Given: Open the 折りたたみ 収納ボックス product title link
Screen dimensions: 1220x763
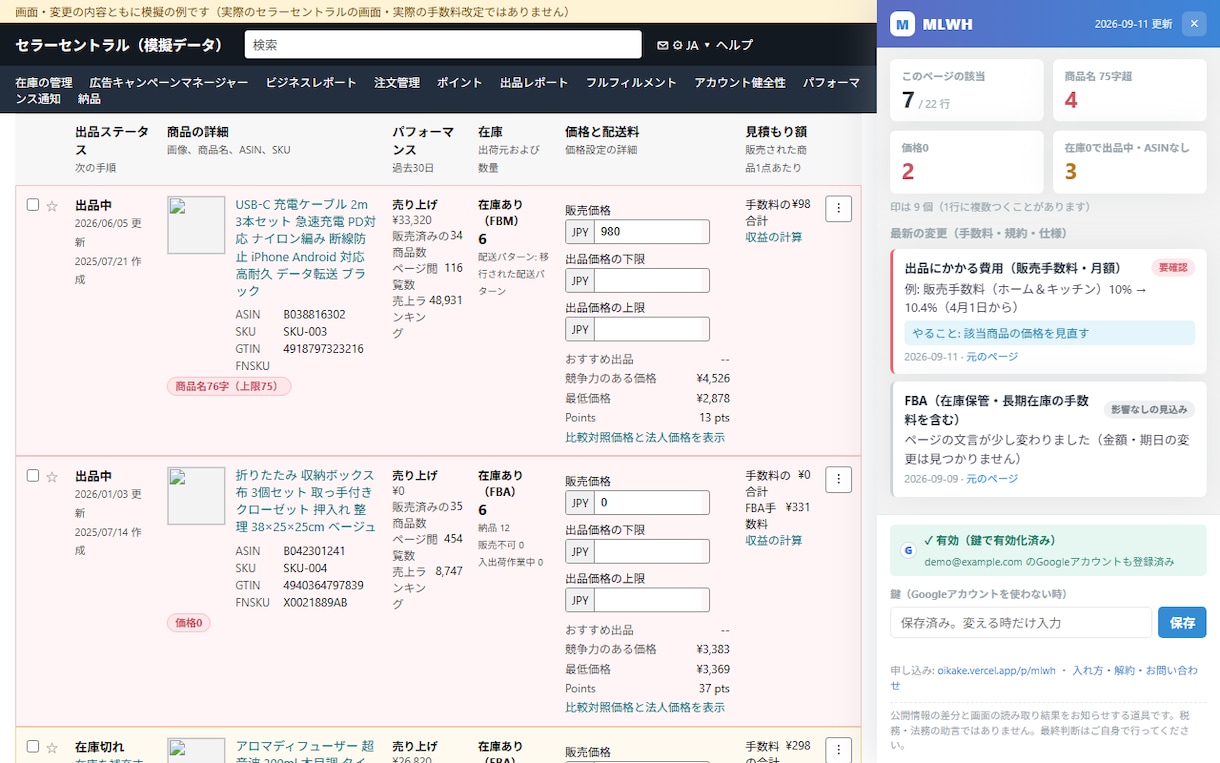Looking at the screenshot, I should tap(306, 500).
